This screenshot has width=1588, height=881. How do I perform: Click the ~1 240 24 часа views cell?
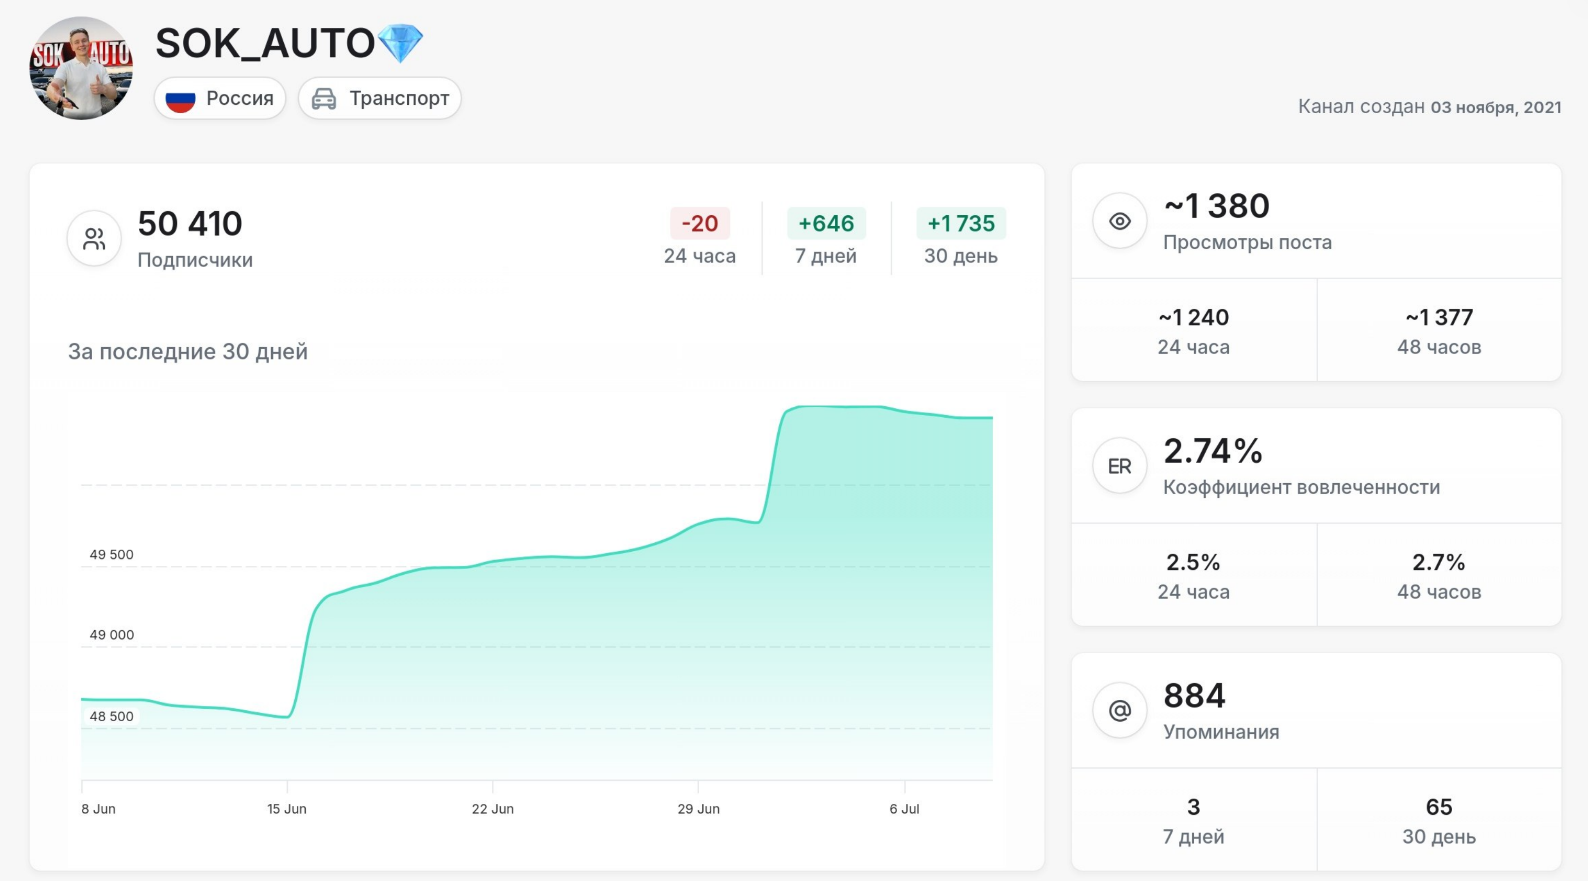[x=1194, y=330]
